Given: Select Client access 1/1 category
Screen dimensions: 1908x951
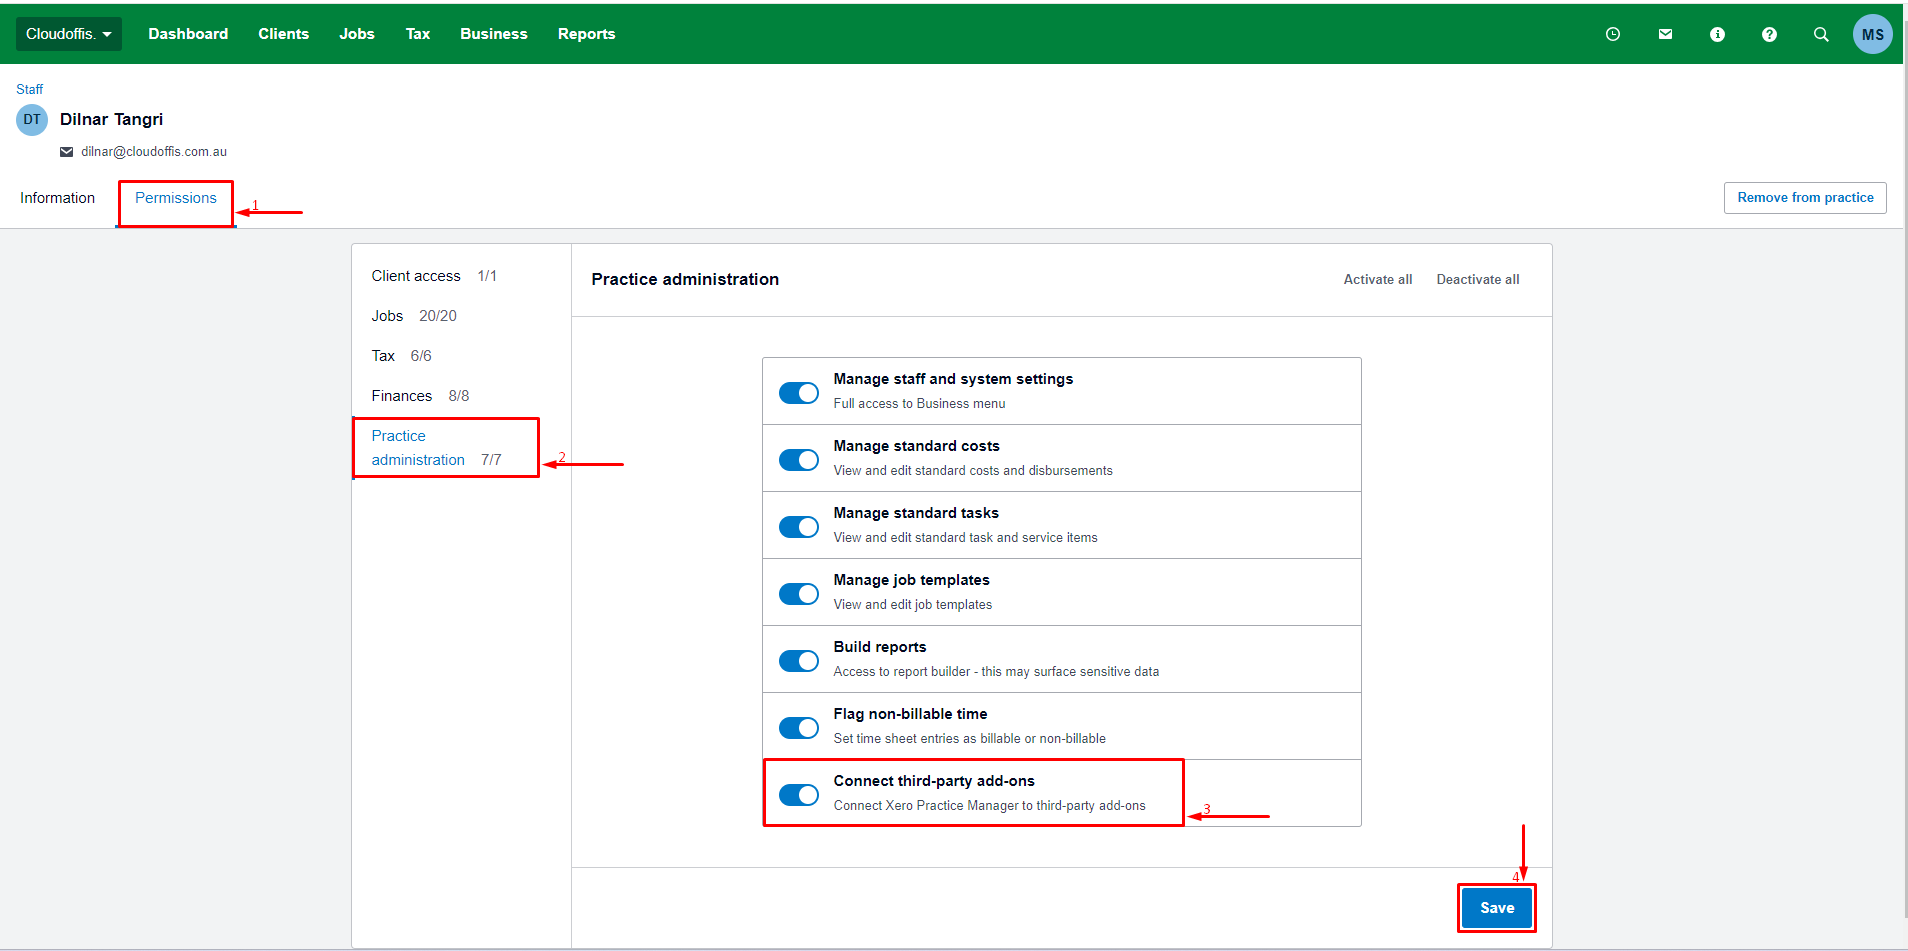Looking at the screenshot, I should (x=434, y=276).
